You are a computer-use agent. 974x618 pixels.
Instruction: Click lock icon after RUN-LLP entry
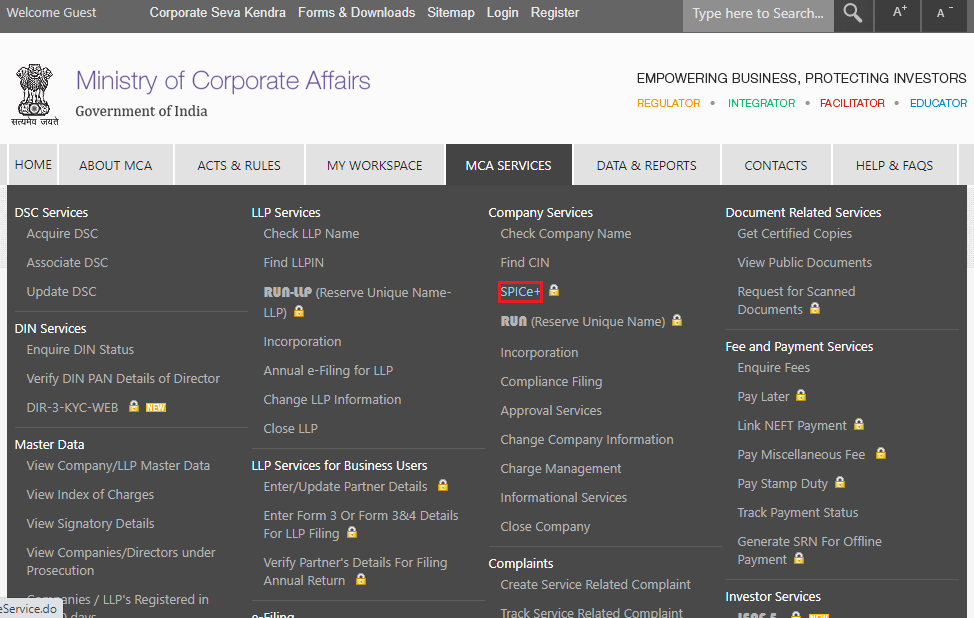(299, 311)
